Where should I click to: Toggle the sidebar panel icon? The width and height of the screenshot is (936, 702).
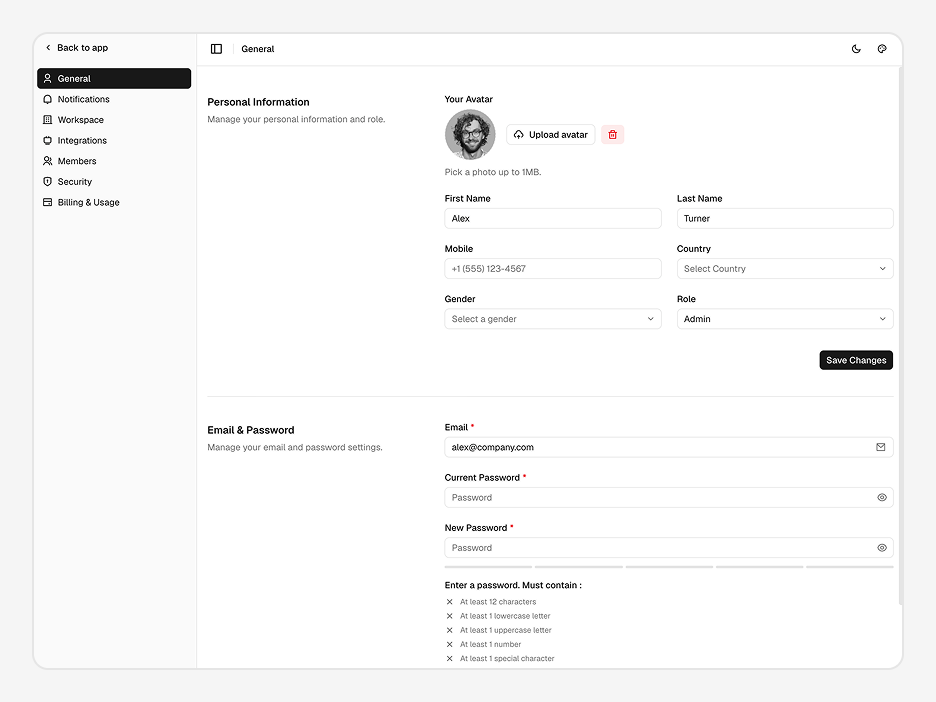click(x=216, y=49)
